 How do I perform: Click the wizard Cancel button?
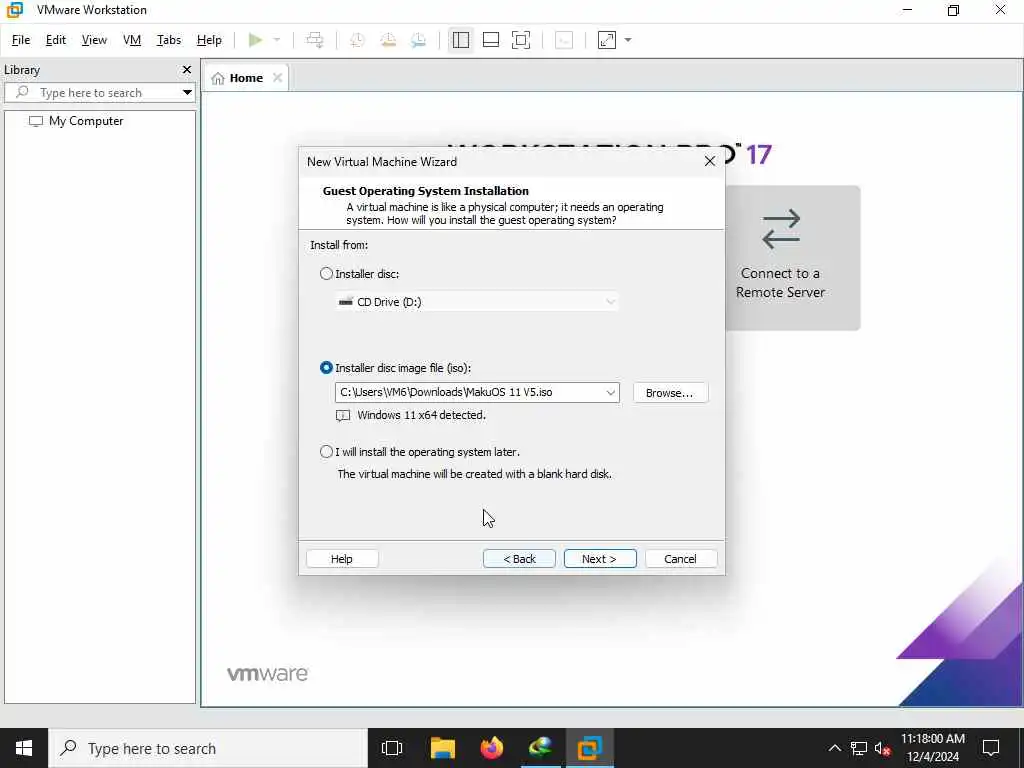click(680, 558)
